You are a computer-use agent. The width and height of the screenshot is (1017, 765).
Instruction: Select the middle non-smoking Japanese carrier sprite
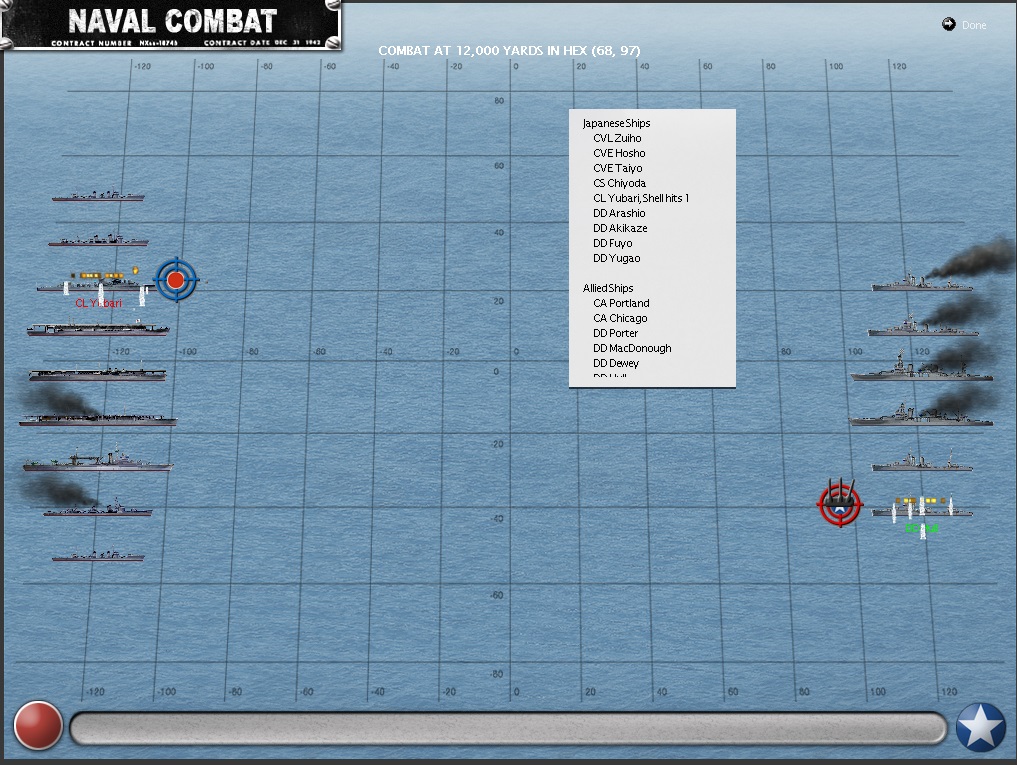[x=97, y=374]
